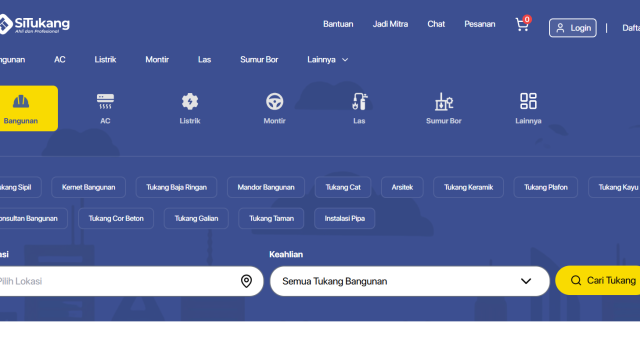The image size is (640, 360).
Task: Click the location pin icon in field
Action: (246, 281)
